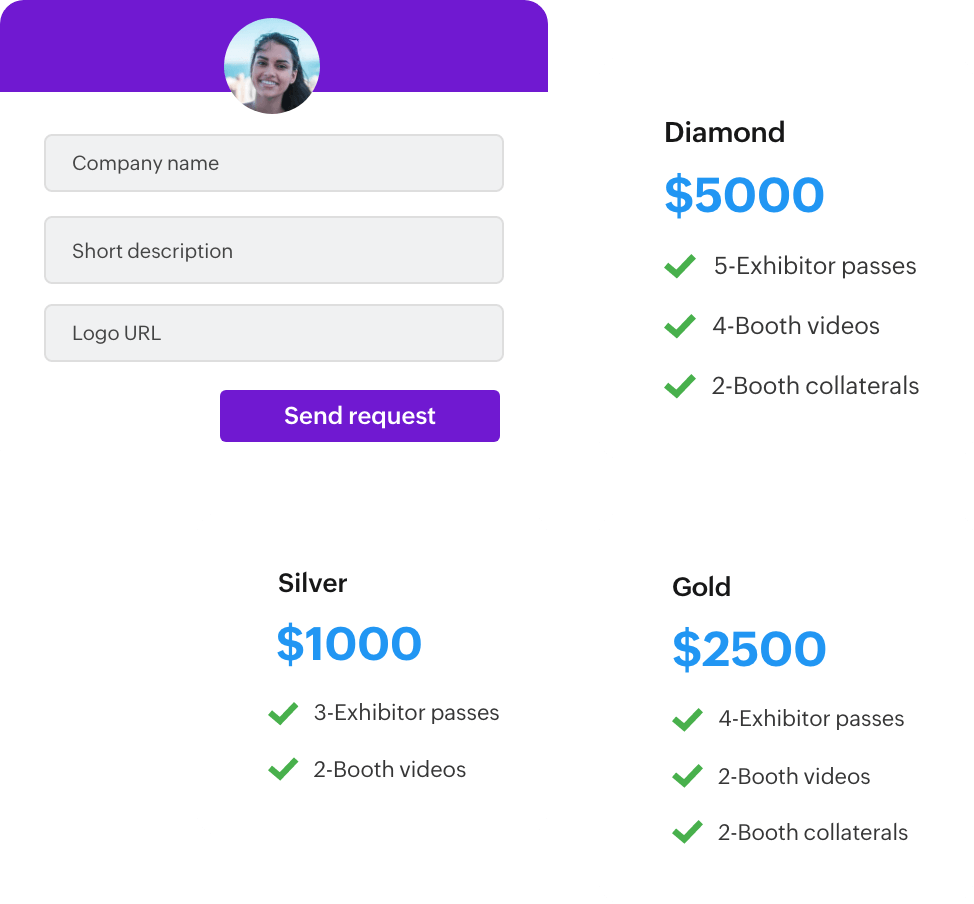Select the Logo URL input
This screenshot has height=904, width=974.
tap(273, 333)
